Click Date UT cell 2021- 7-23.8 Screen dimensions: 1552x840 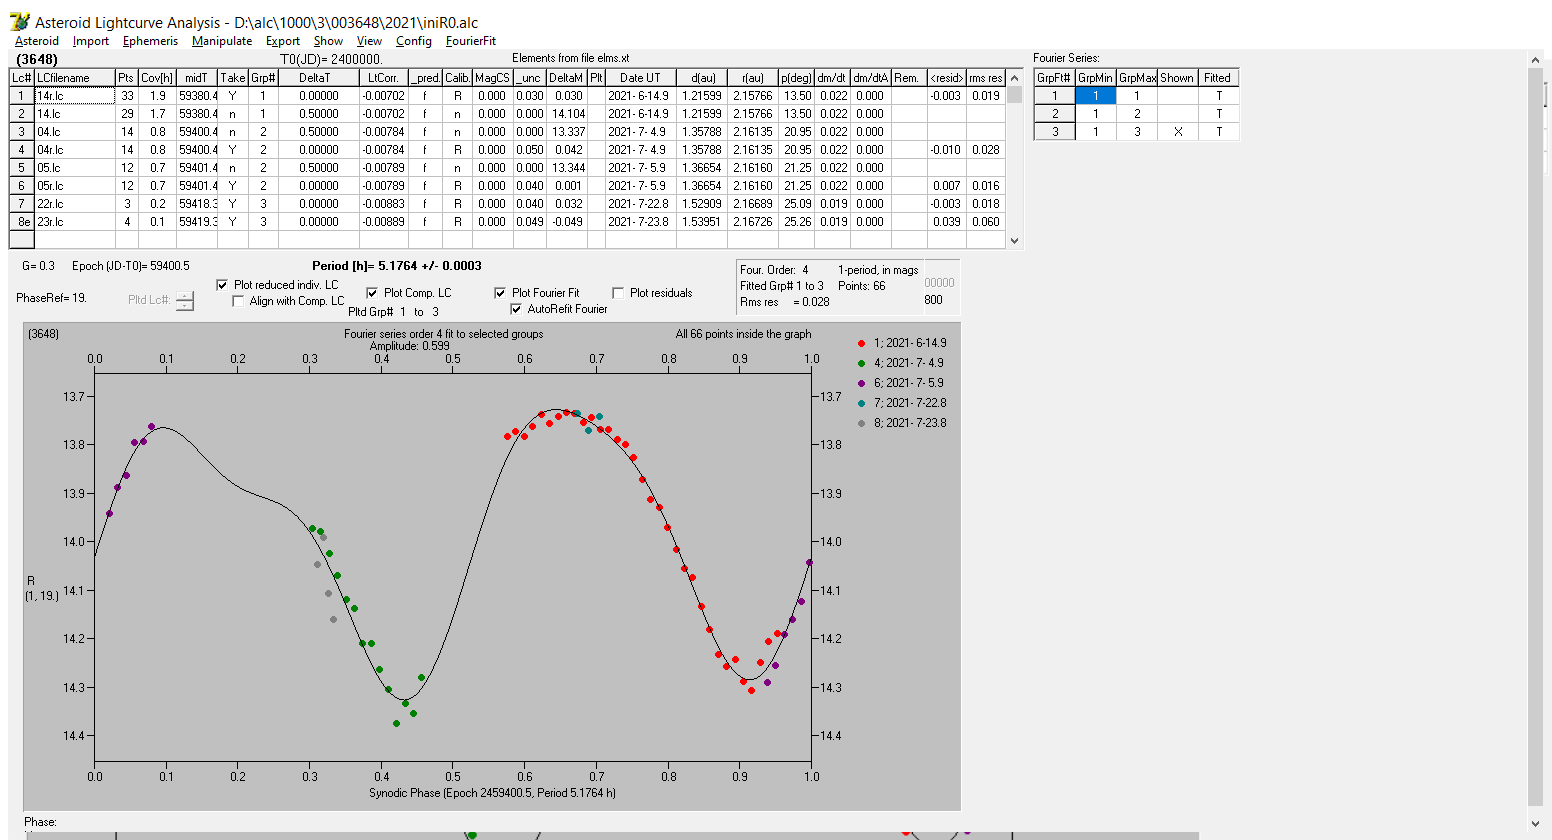(x=640, y=222)
